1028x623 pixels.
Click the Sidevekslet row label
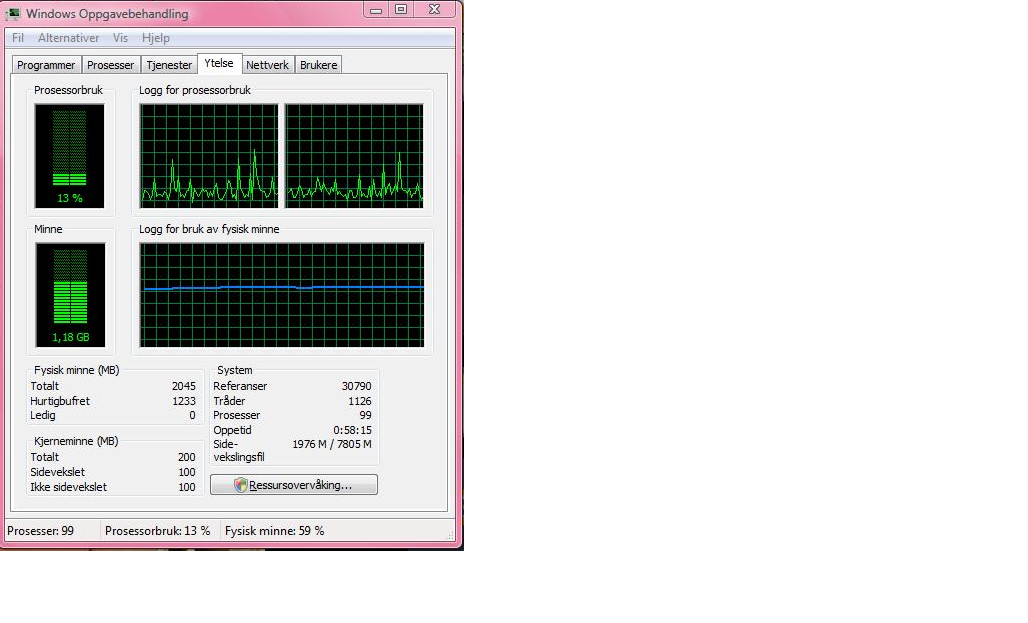pyautogui.click(x=58, y=472)
